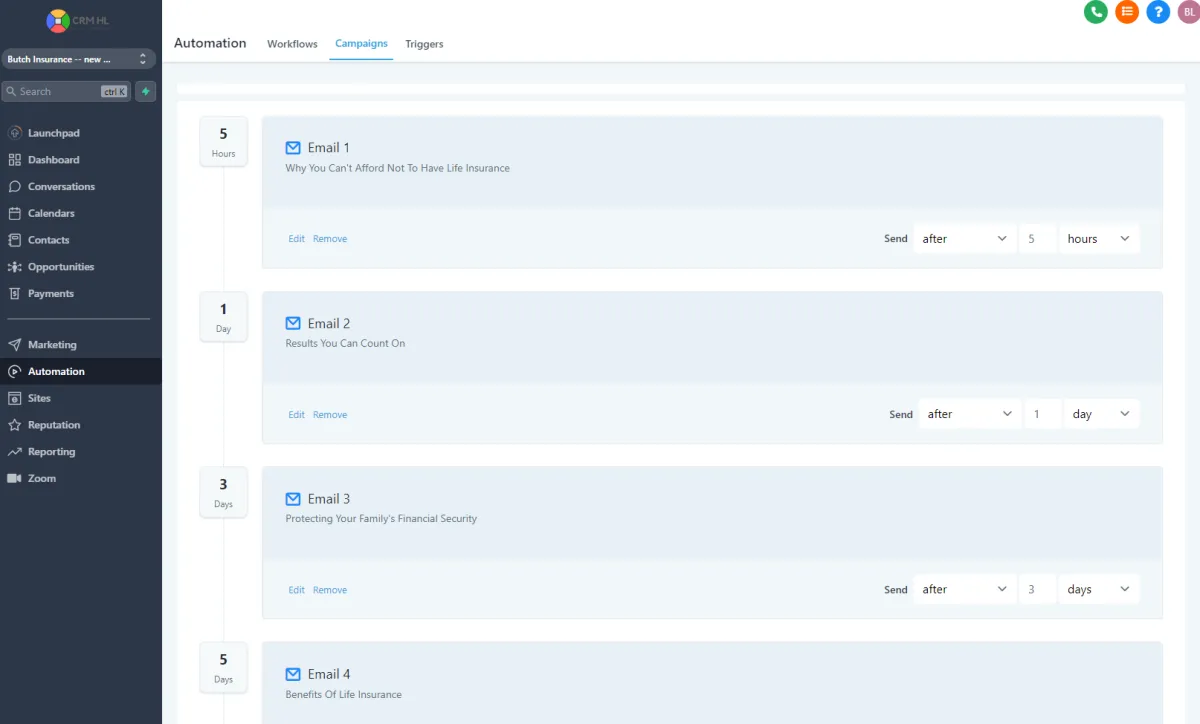Screen dimensions: 1200x724
Task: Select the Campaigns tab
Action: pyautogui.click(x=361, y=44)
